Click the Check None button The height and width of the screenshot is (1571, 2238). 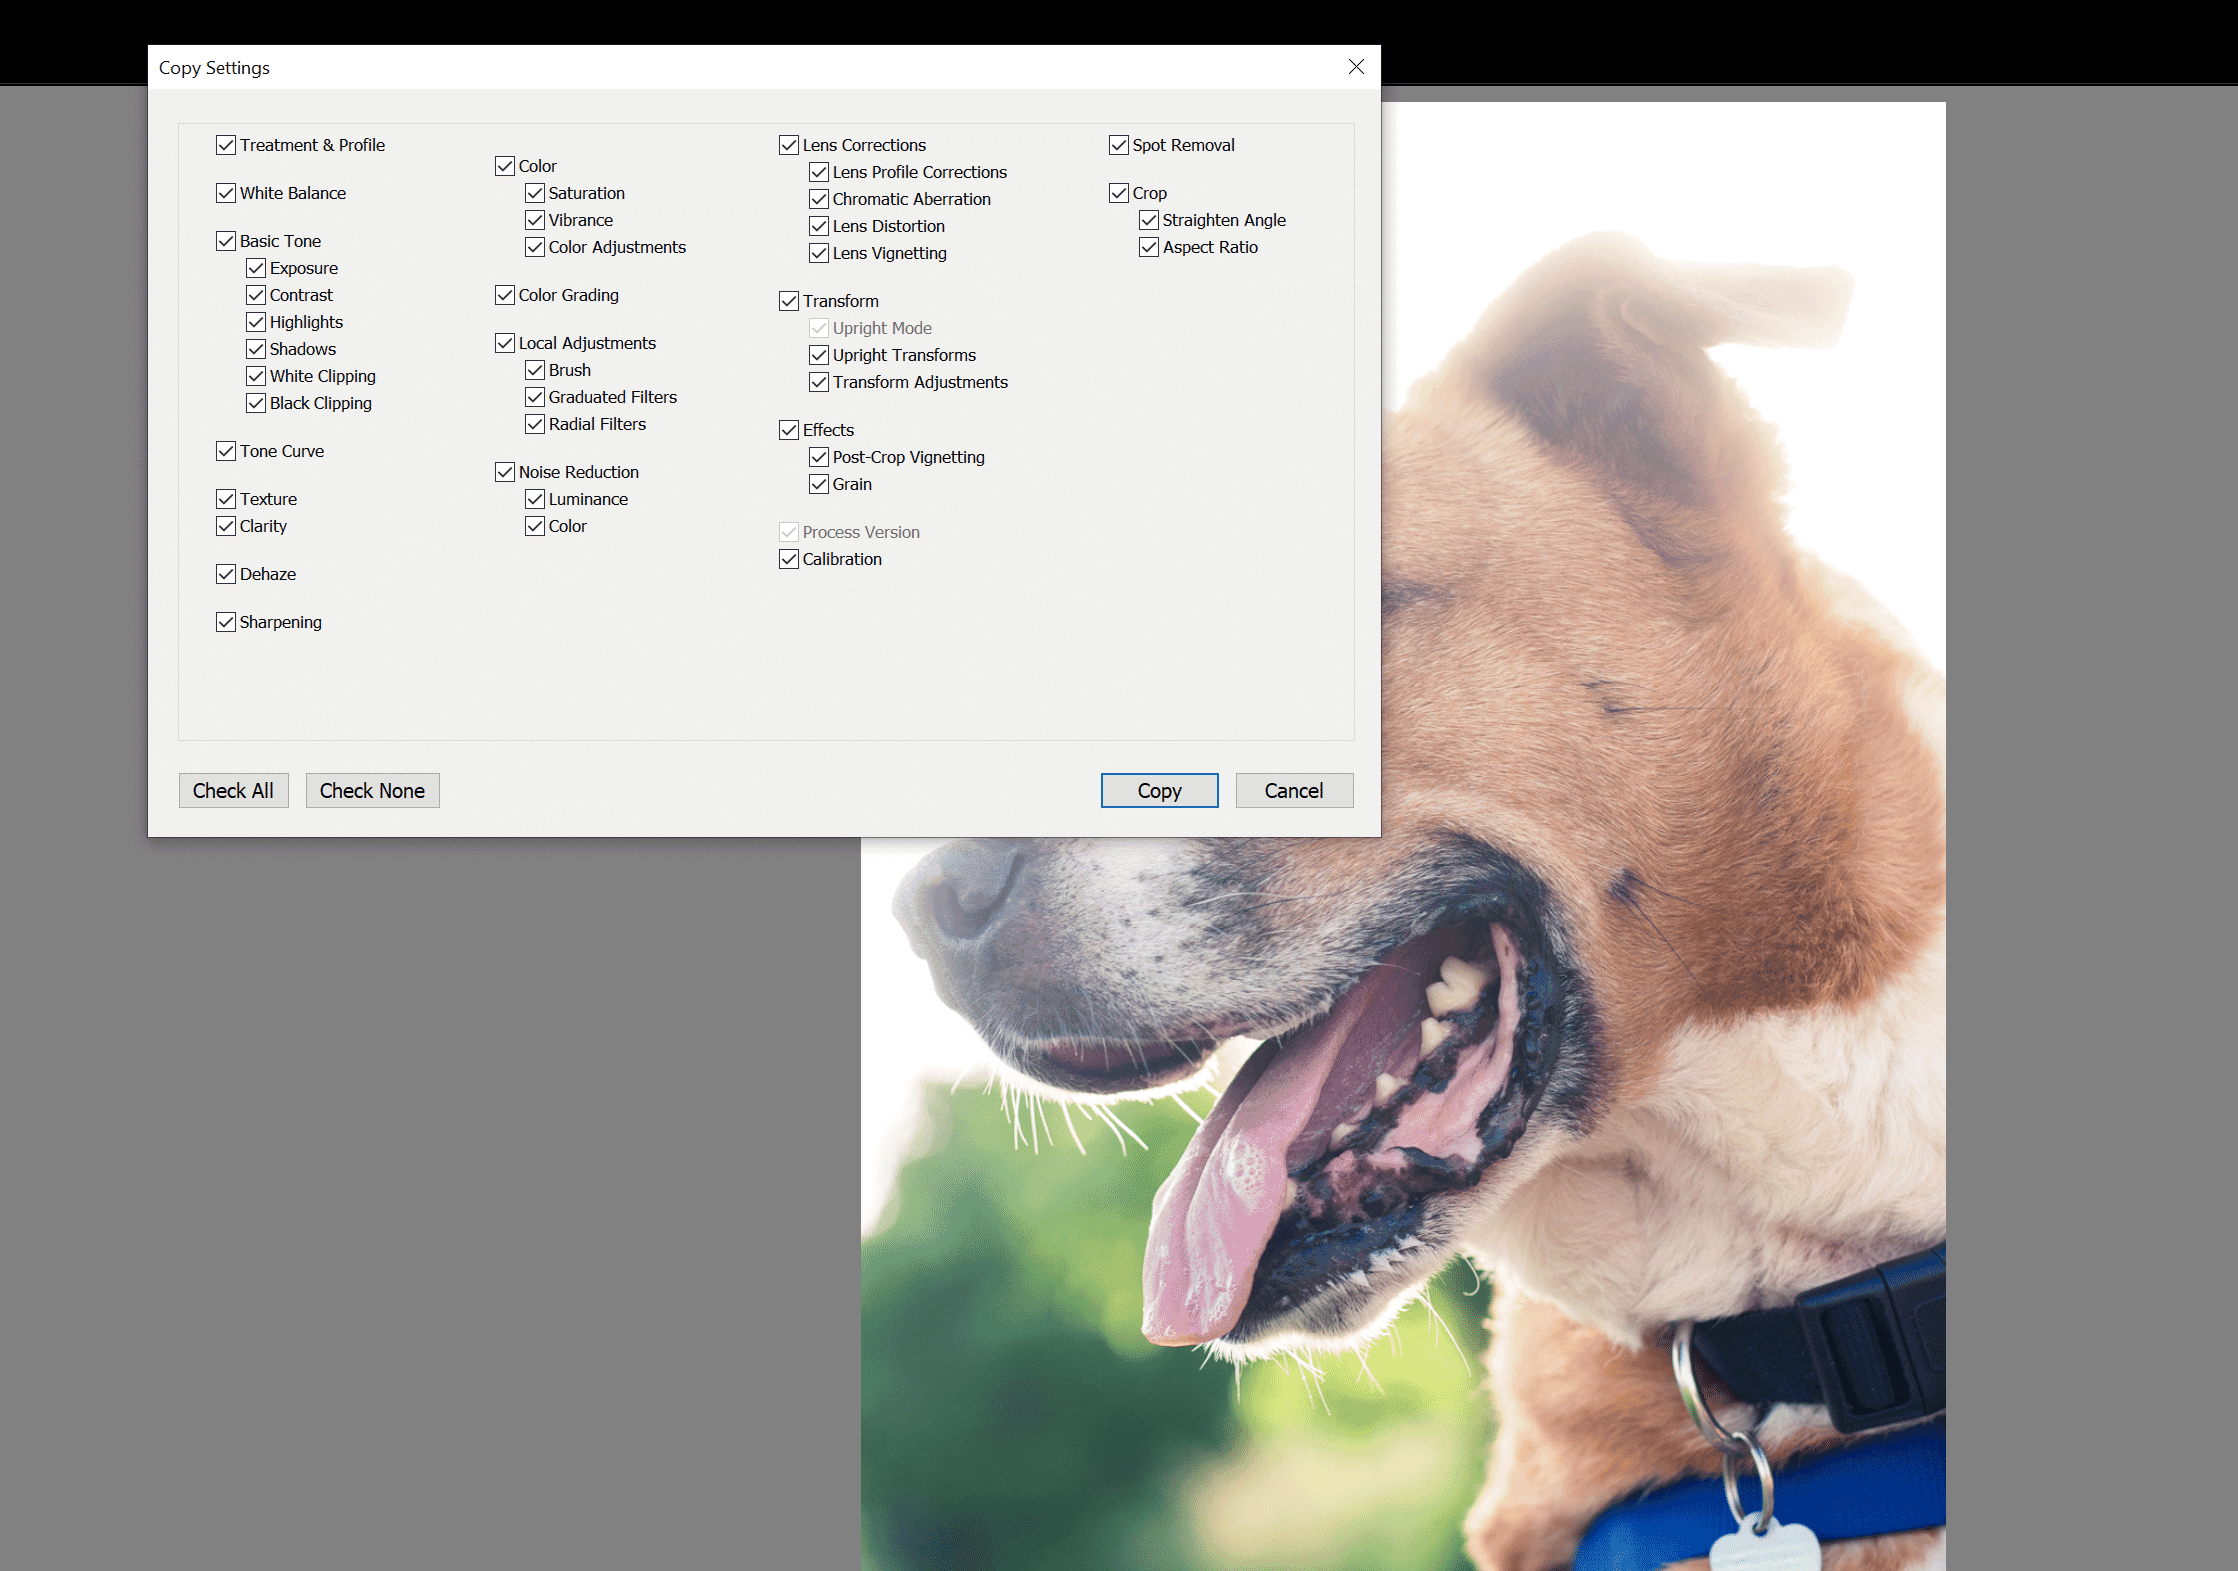tap(372, 790)
